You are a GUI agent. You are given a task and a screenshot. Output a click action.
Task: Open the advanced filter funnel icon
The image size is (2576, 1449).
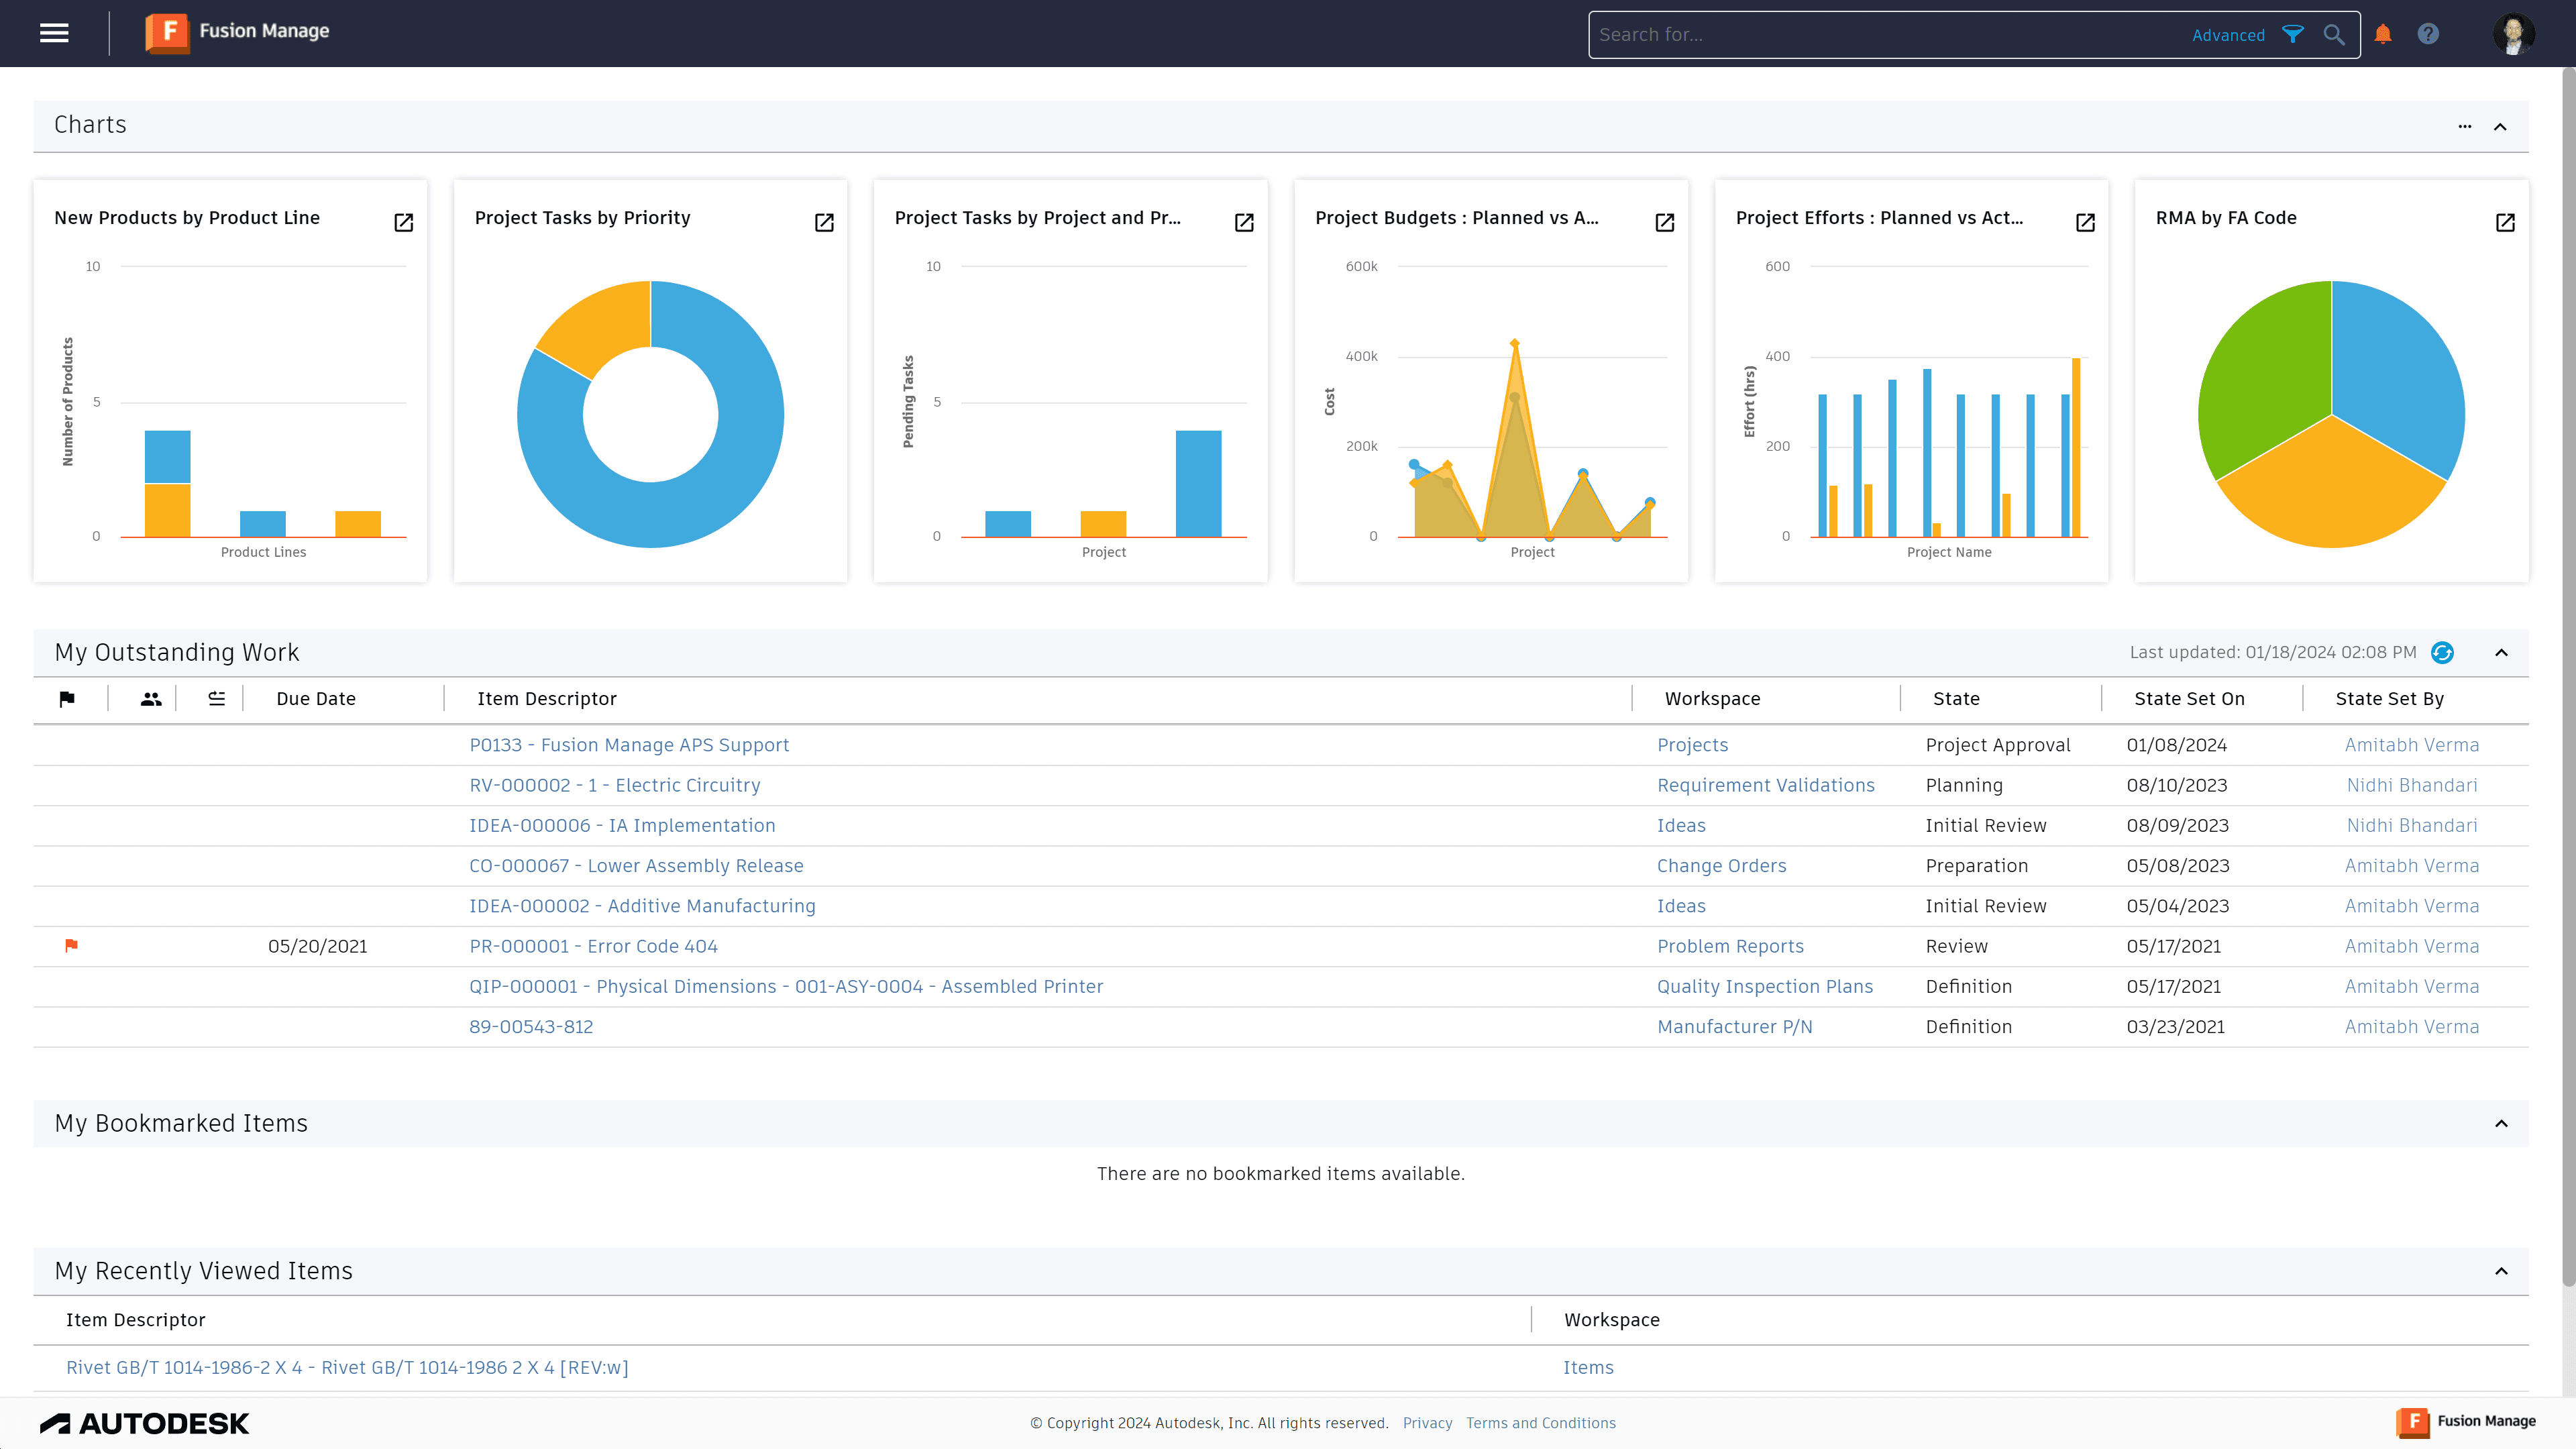[x=2293, y=34]
